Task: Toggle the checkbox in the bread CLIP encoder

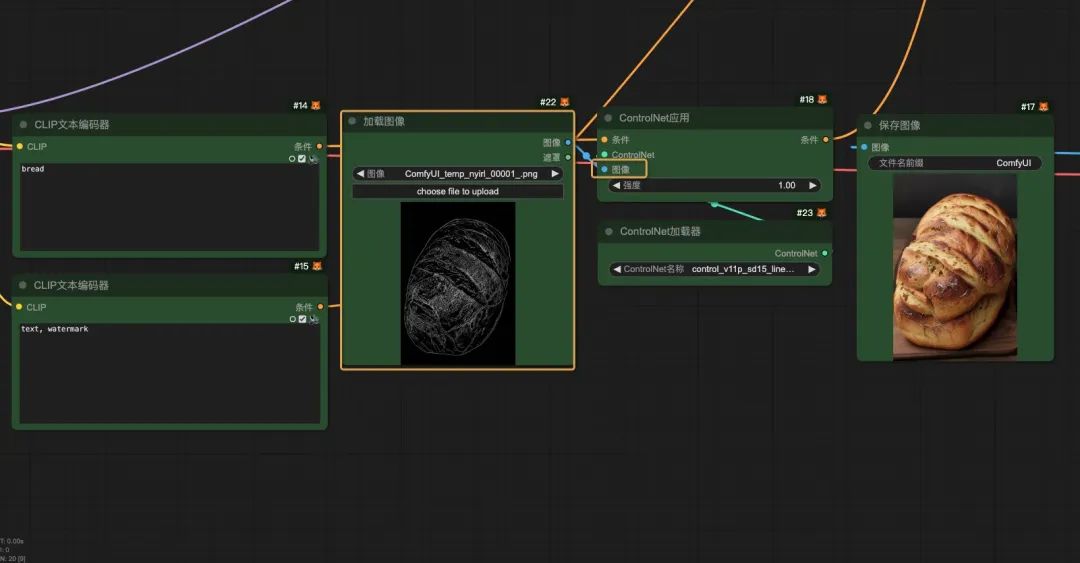Action: (302, 159)
